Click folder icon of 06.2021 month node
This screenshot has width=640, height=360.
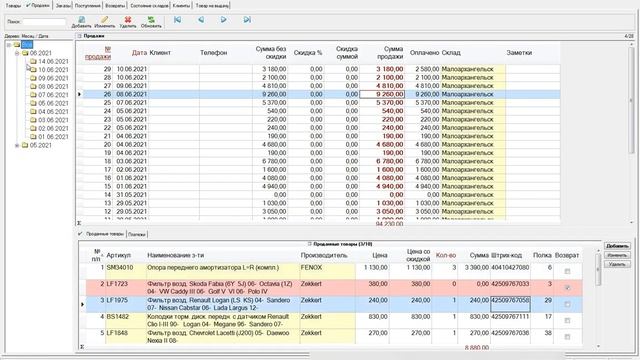click(25, 53)
